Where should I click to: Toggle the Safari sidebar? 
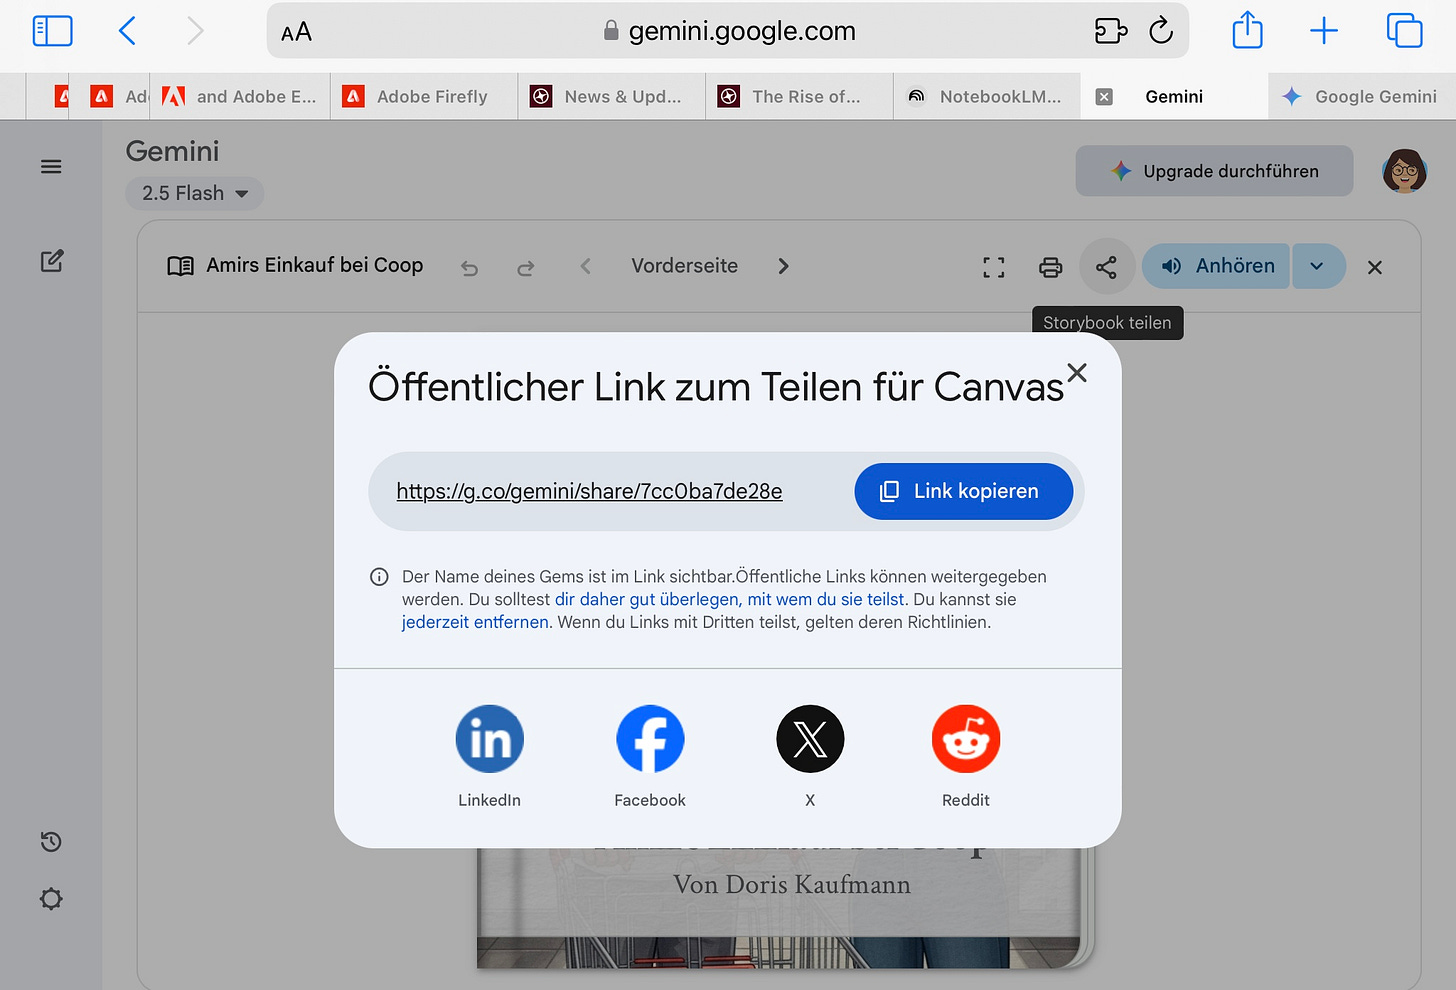click(52, 31)
